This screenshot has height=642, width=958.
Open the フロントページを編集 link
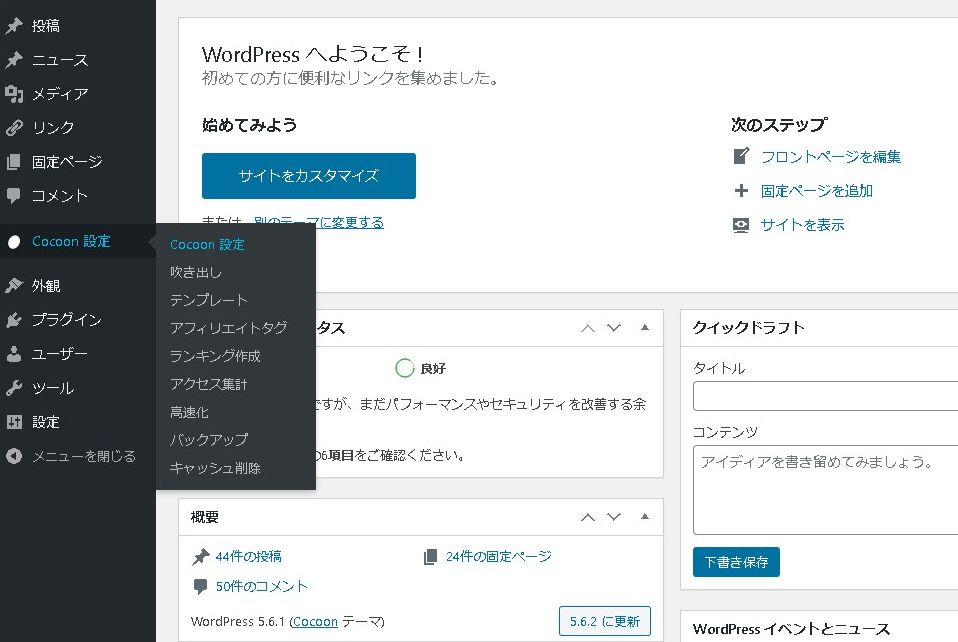pos(830,157)
